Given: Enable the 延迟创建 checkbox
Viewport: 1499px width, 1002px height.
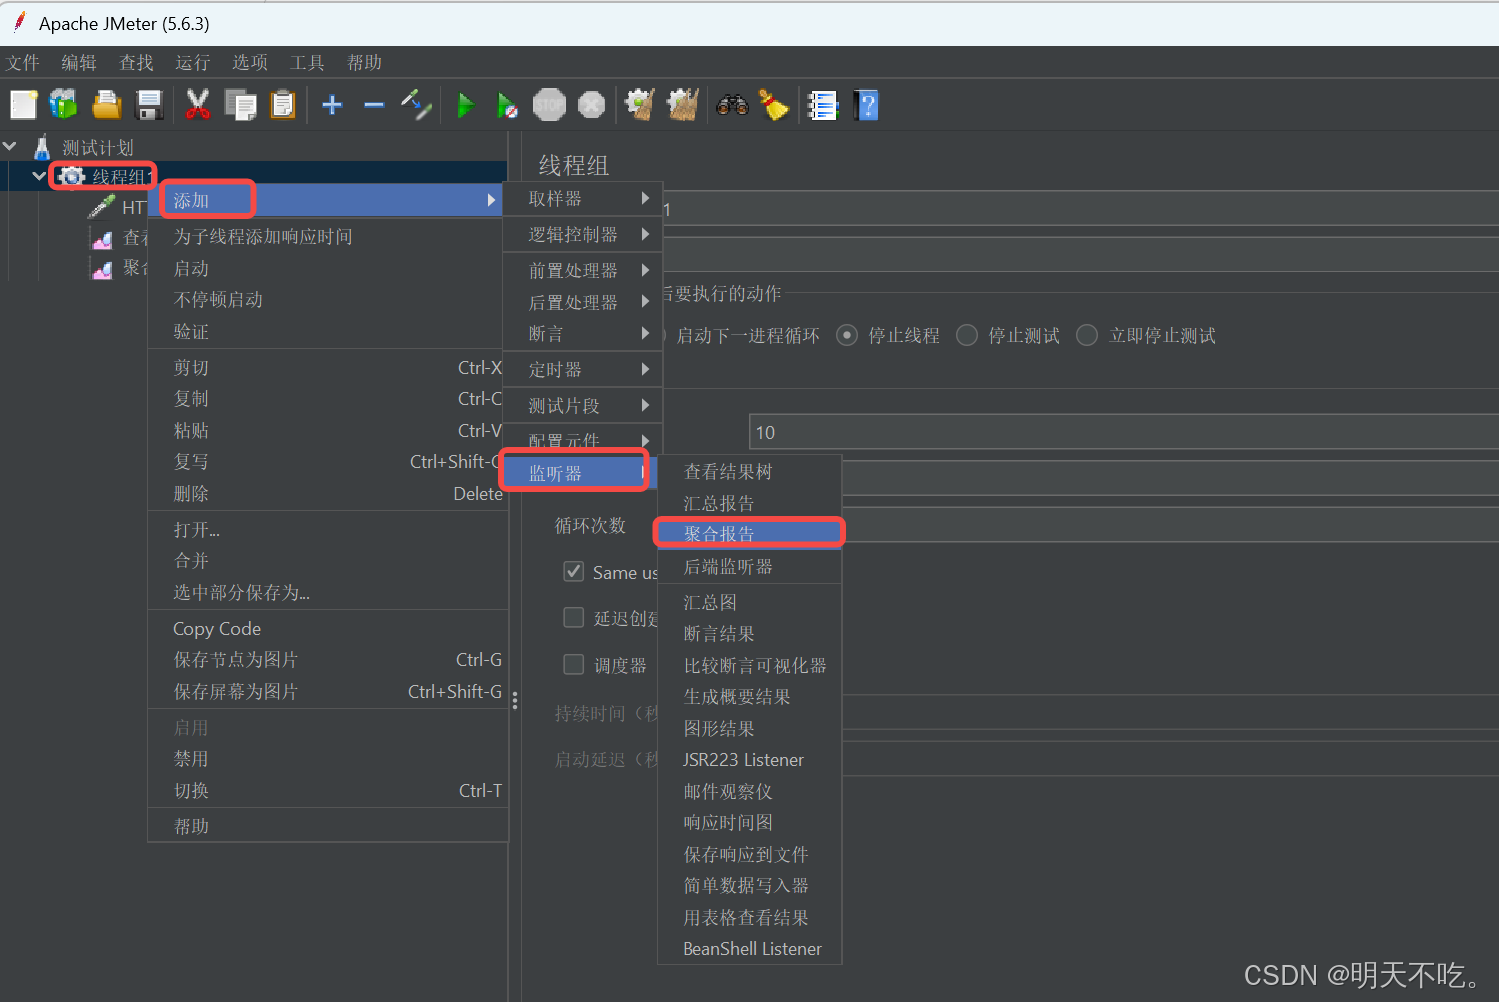Looking at the screenshot, I should point(574,617).
